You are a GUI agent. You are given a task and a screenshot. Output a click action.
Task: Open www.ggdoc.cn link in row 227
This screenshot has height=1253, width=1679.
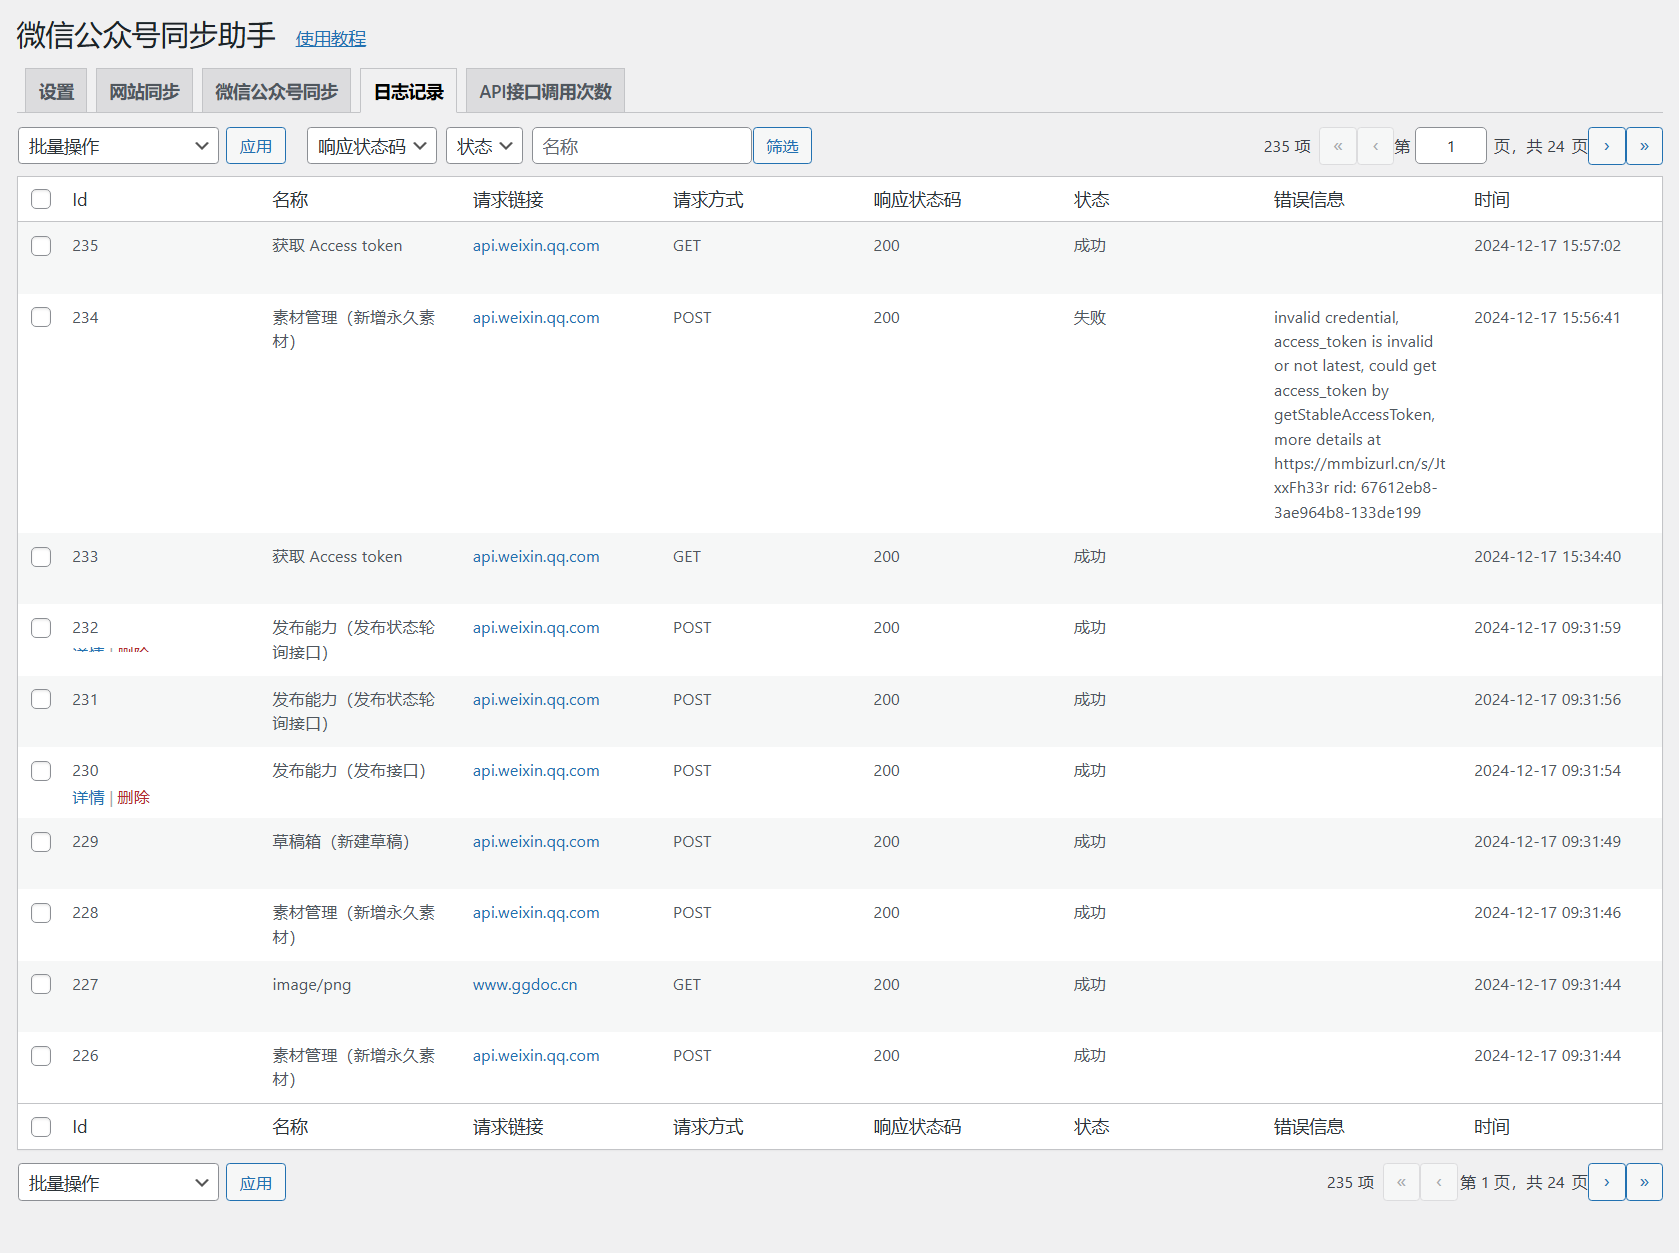pyautogui.click(x=525, y=985)
